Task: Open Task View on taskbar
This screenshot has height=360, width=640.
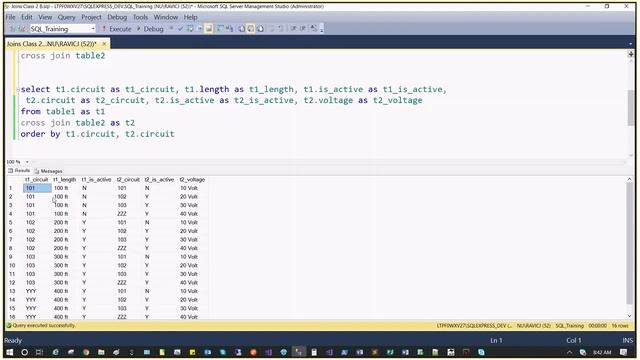Action: click(40, 352)
